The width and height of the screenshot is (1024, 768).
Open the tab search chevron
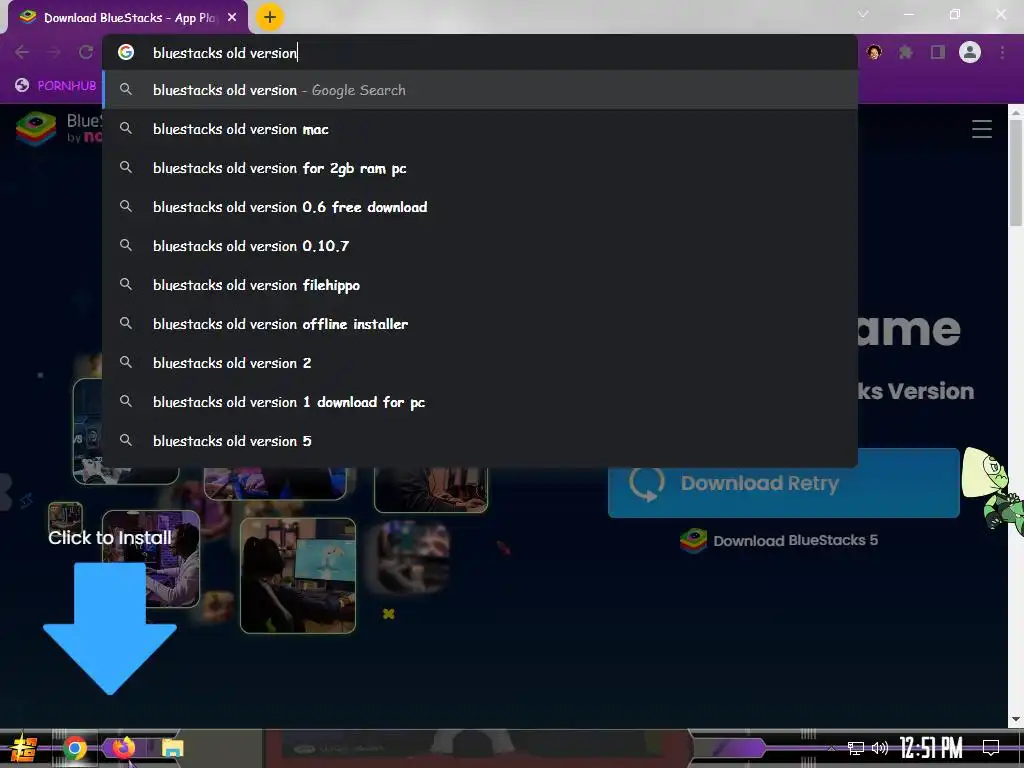click(x=863, y=14)
